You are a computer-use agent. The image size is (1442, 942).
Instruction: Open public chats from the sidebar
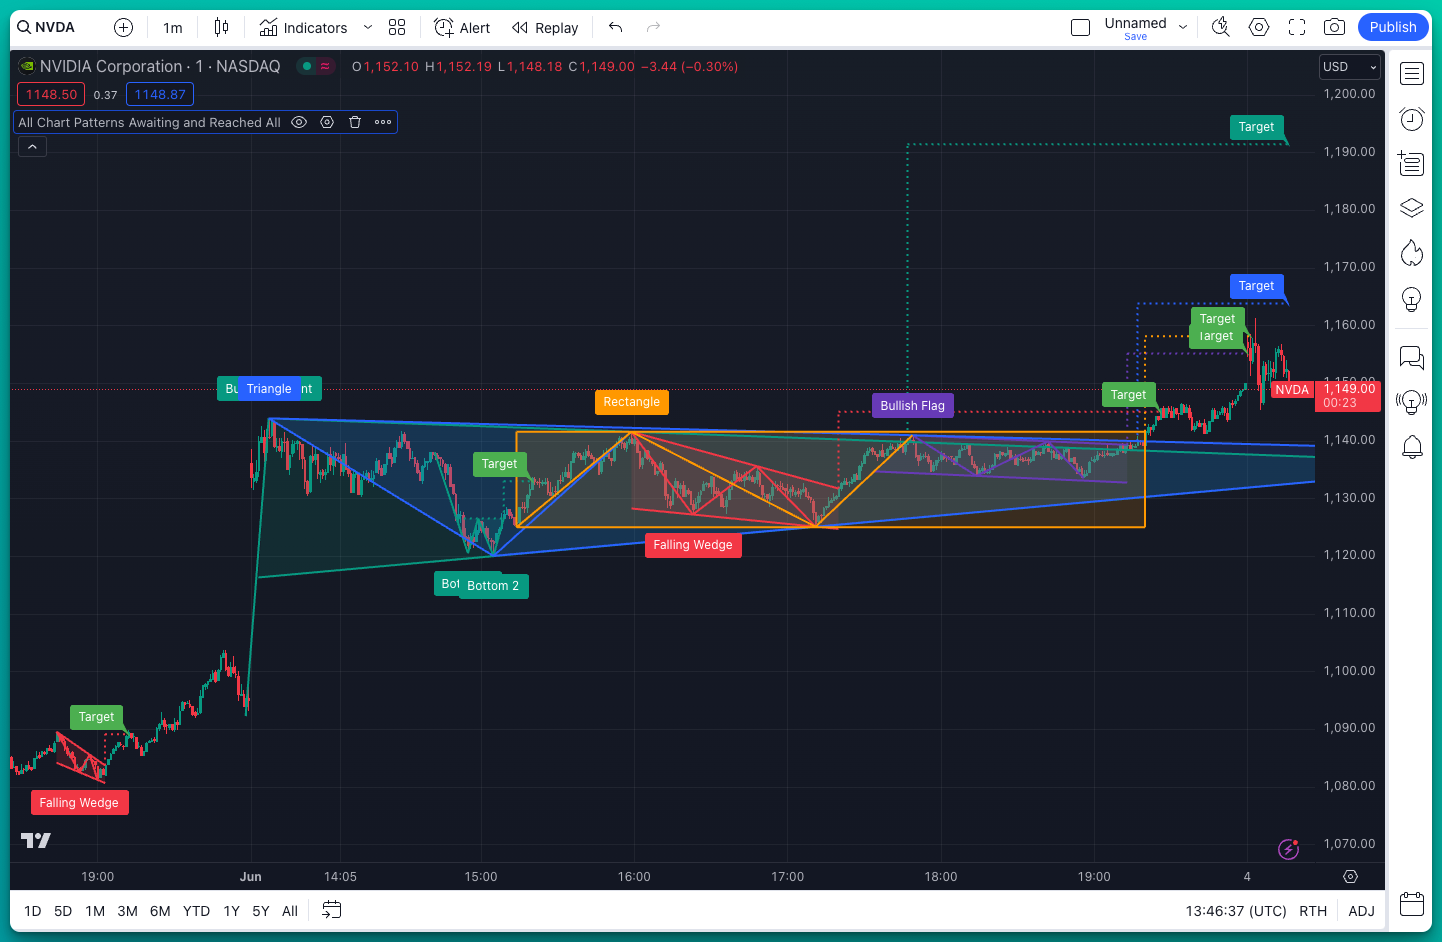[1411, 357]
